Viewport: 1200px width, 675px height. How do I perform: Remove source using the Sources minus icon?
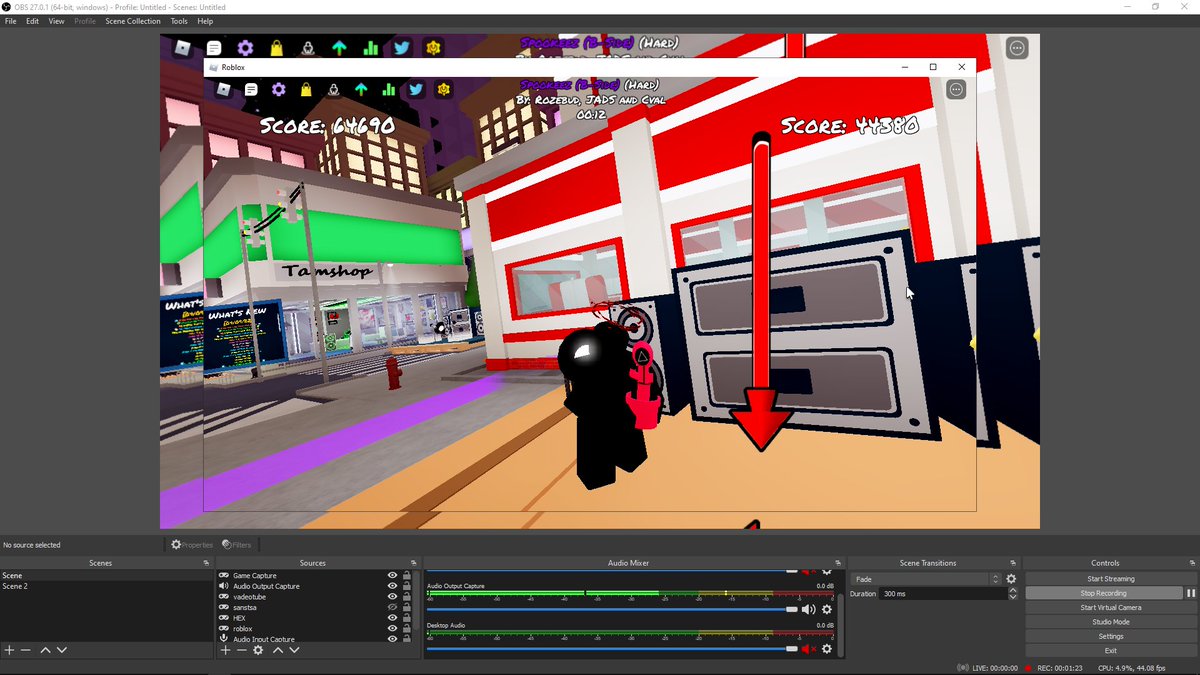pyautogui.click(x=241, y=650)
